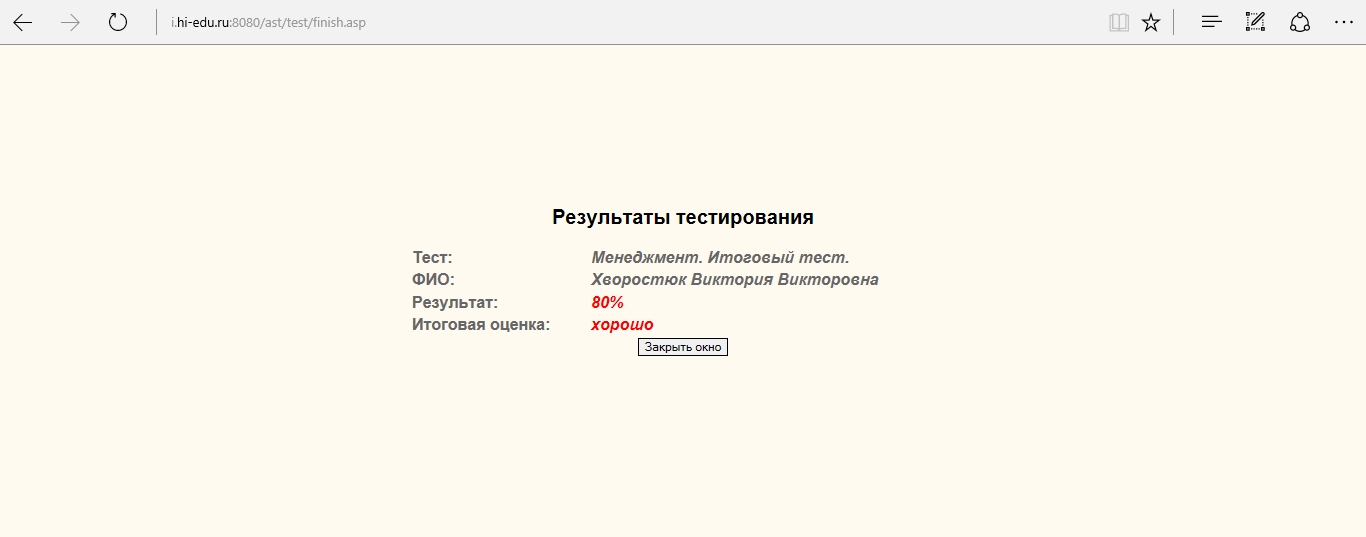
Task: Click the Результат: label
Action: [x=455, y=302]
